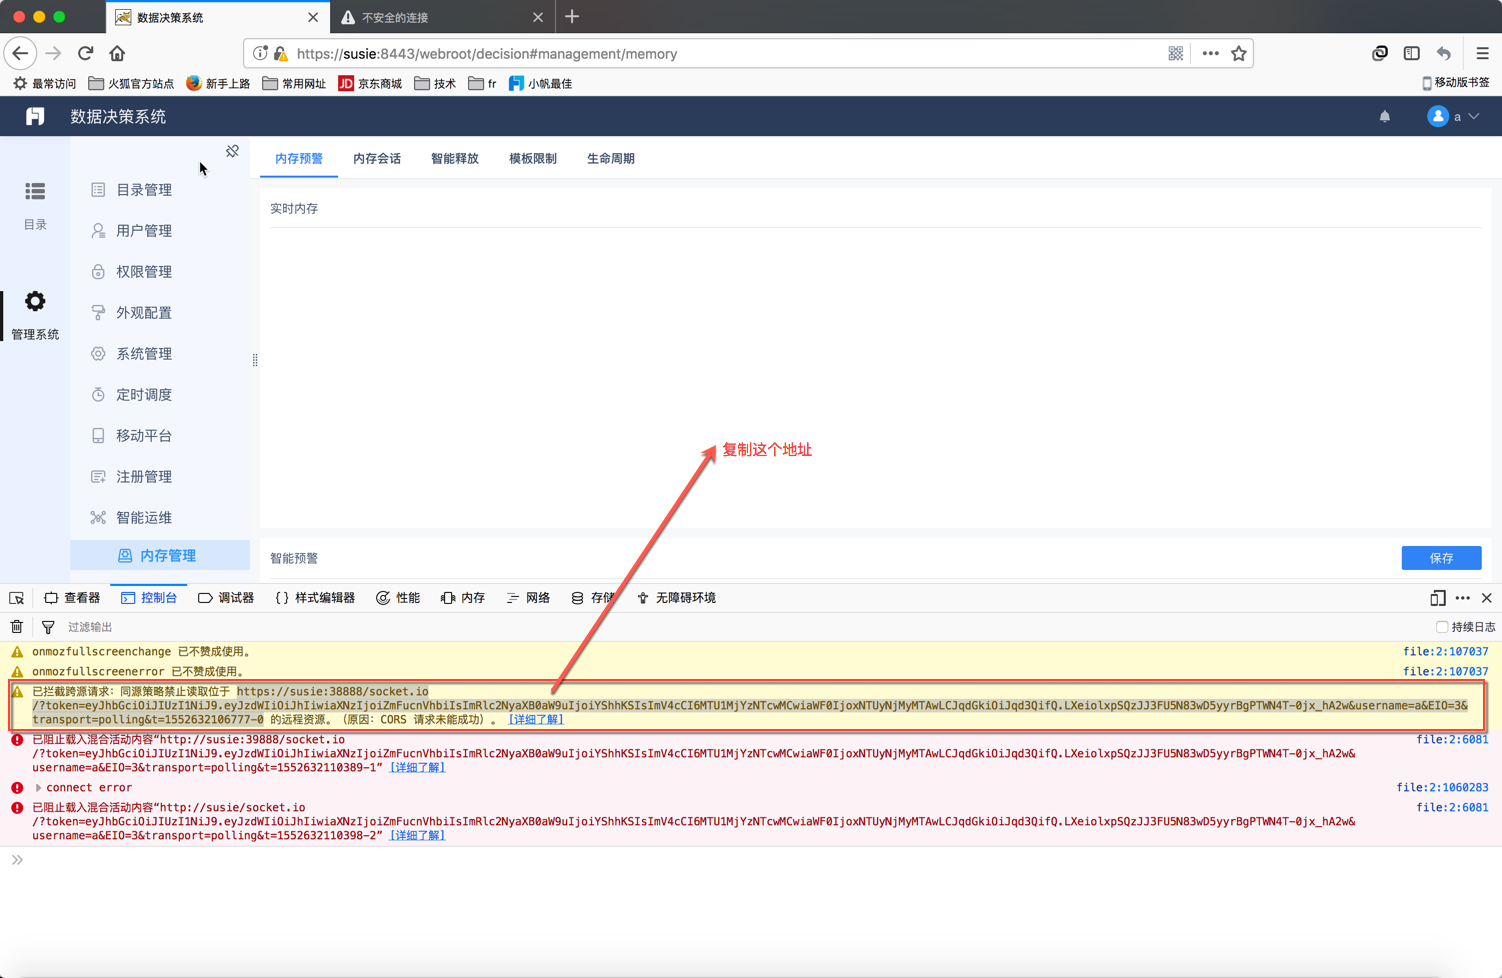The height and width of the screenshot is (978, 1502).
Task: Open source link file:2:1060283
Action: pos(1442,788)
